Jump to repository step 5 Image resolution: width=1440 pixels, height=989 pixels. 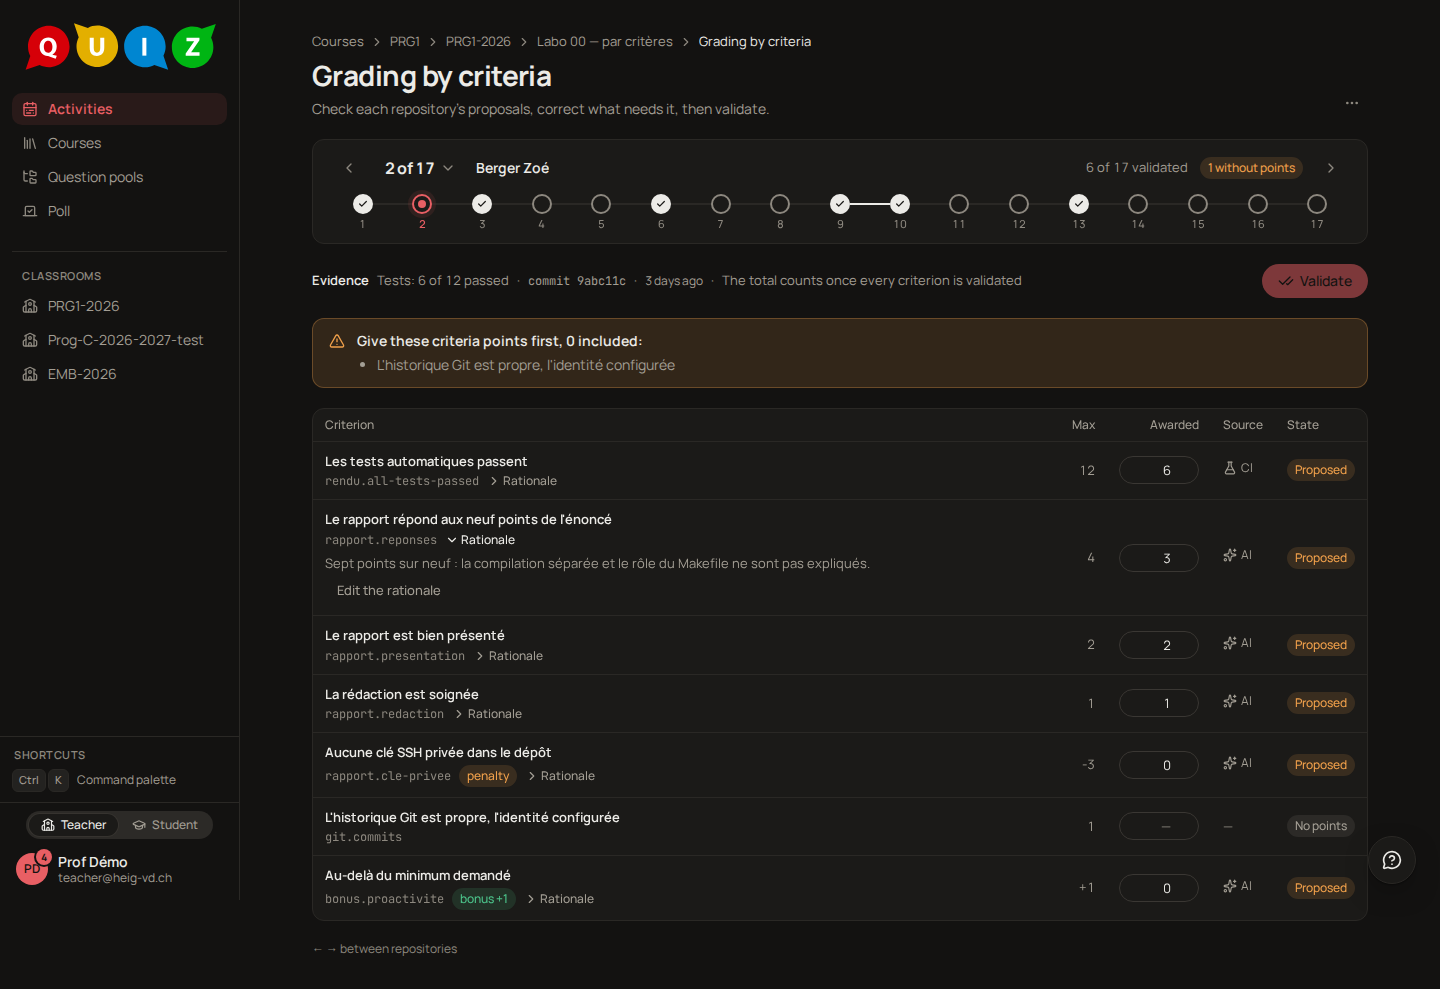(601, 204)
